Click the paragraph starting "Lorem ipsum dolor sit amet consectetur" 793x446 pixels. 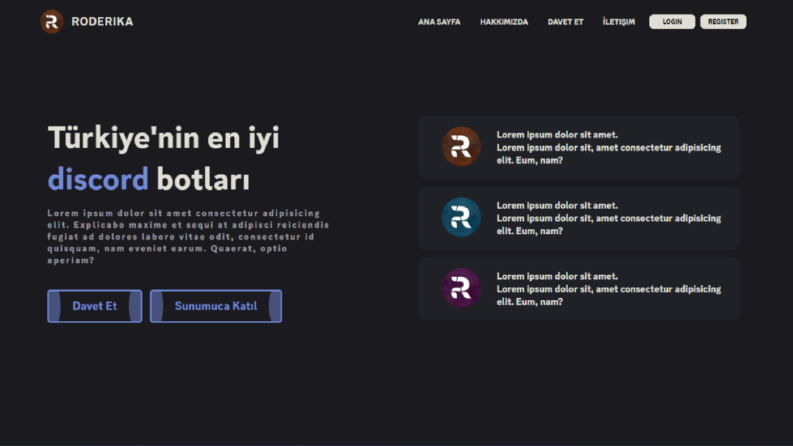coord(188,237)
